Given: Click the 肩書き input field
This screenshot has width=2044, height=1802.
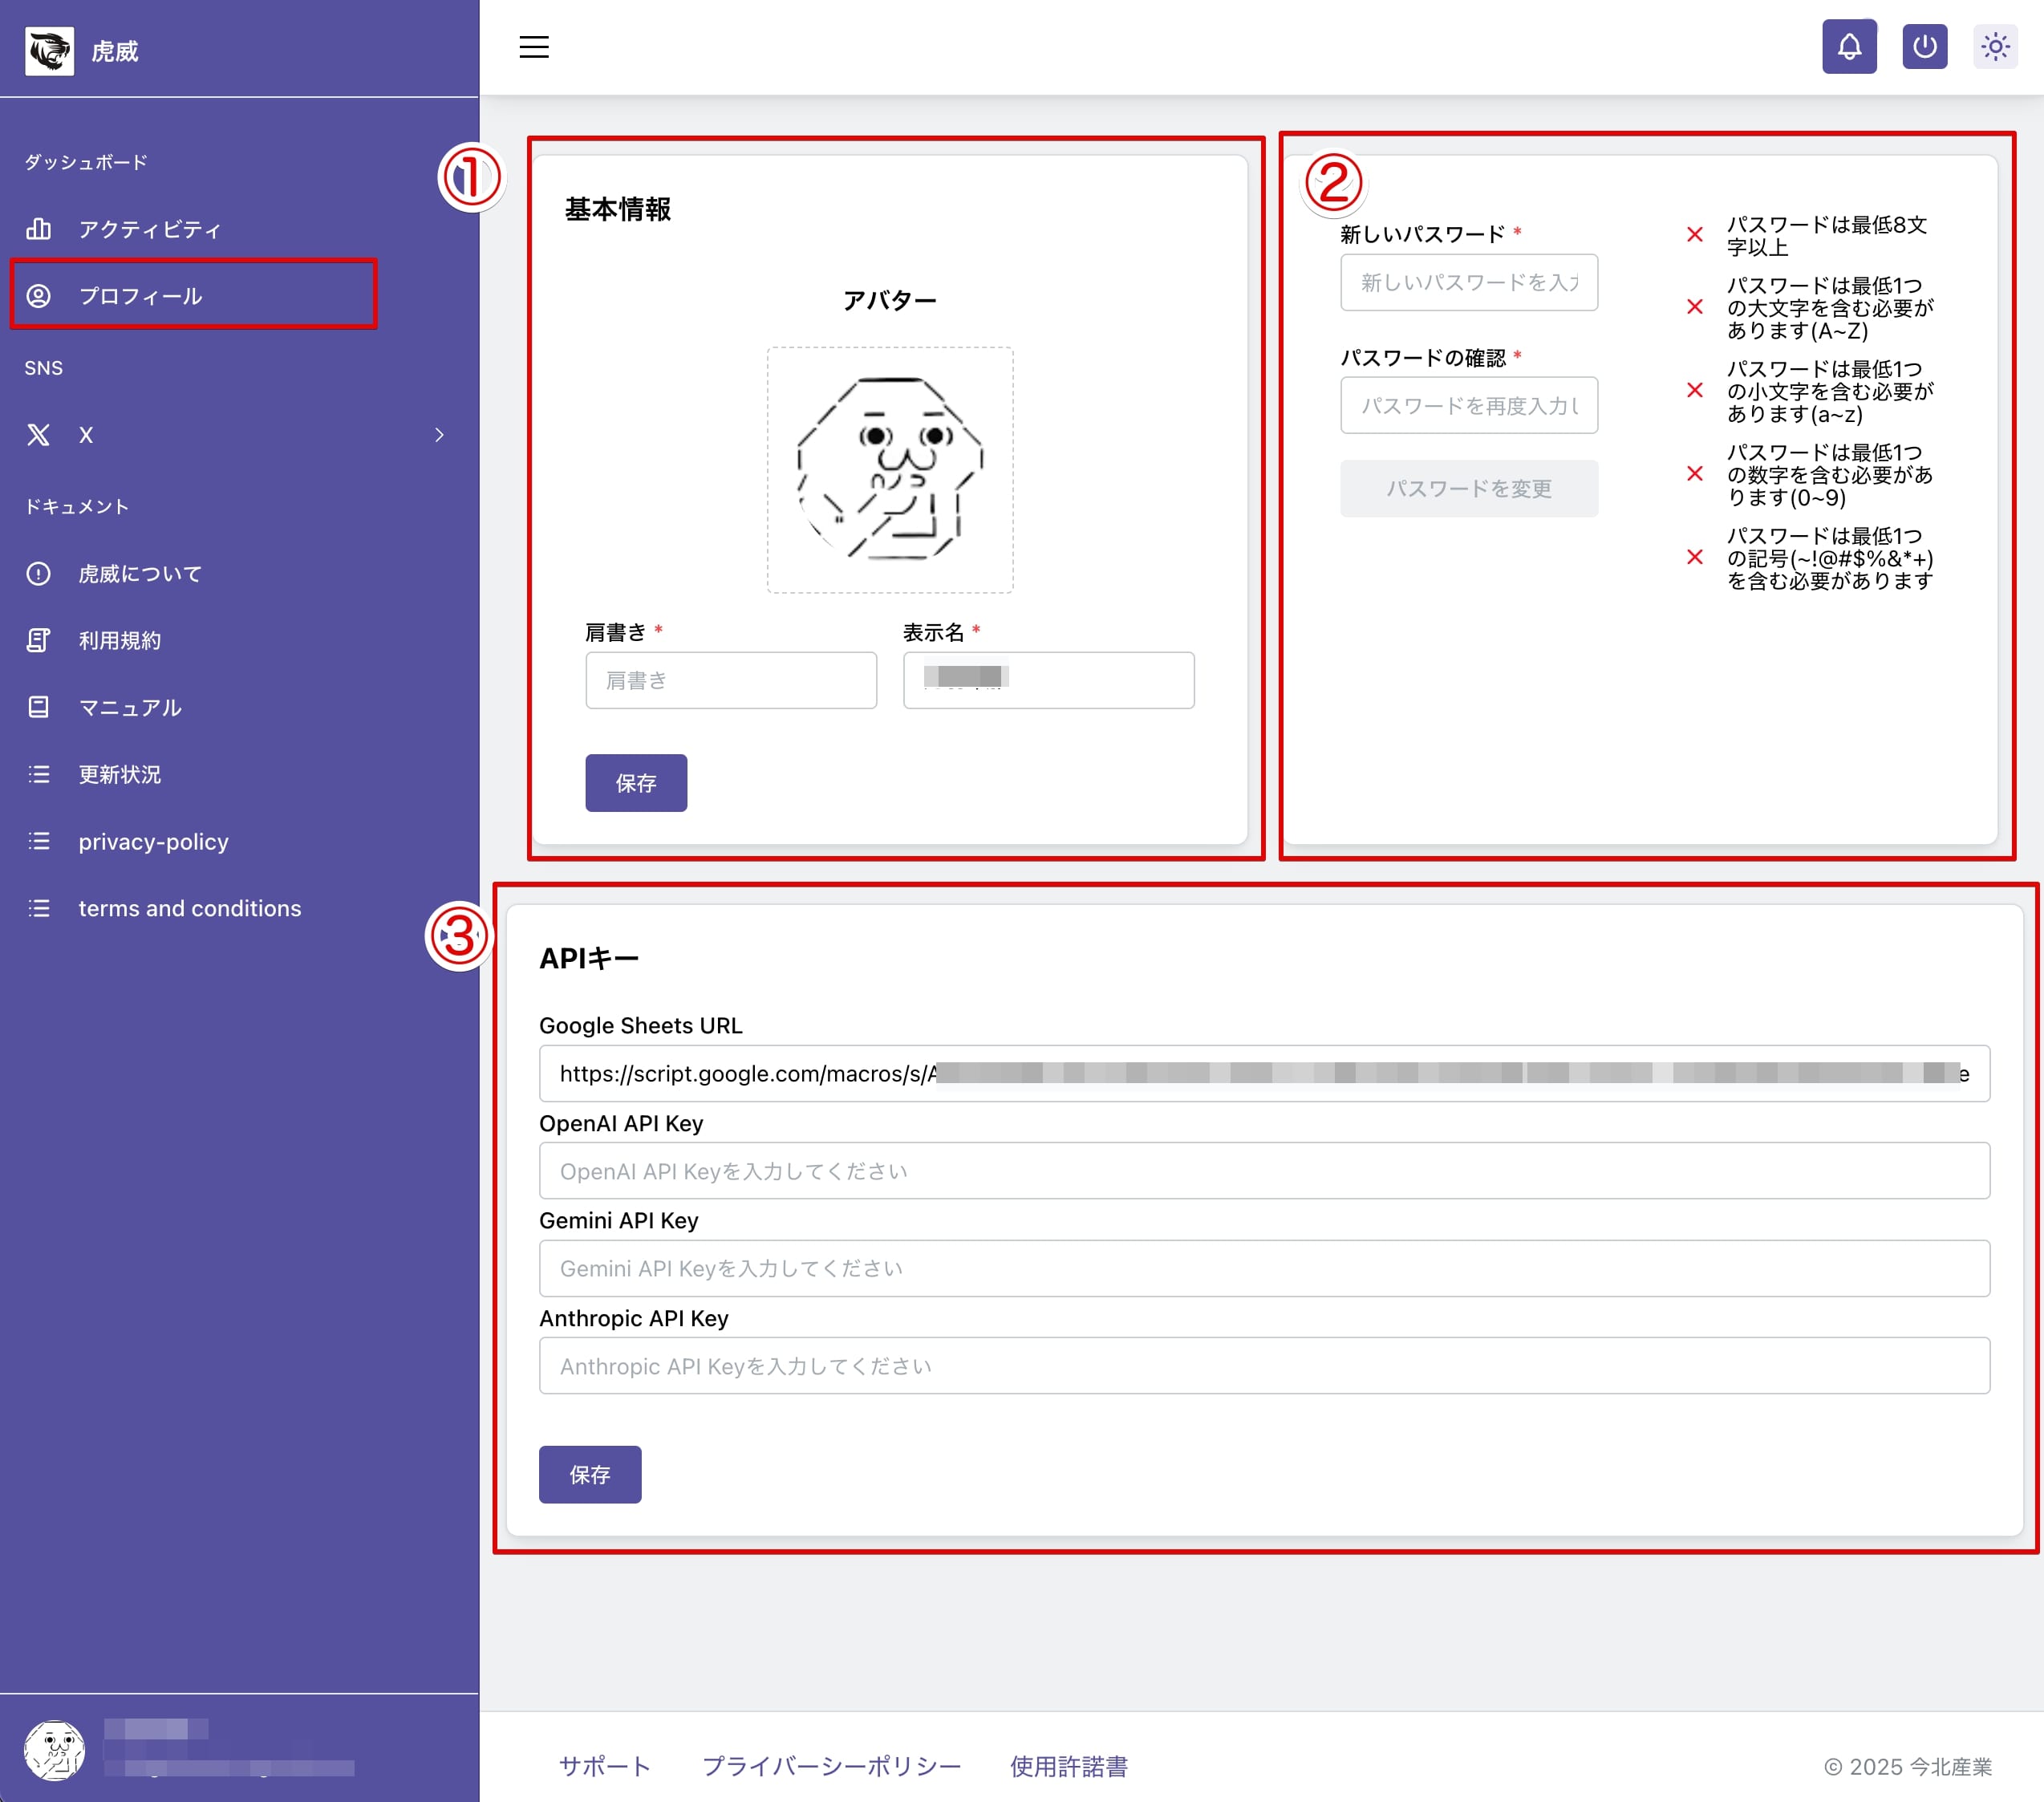Looking at the screenshot, I should pos(730,681).
